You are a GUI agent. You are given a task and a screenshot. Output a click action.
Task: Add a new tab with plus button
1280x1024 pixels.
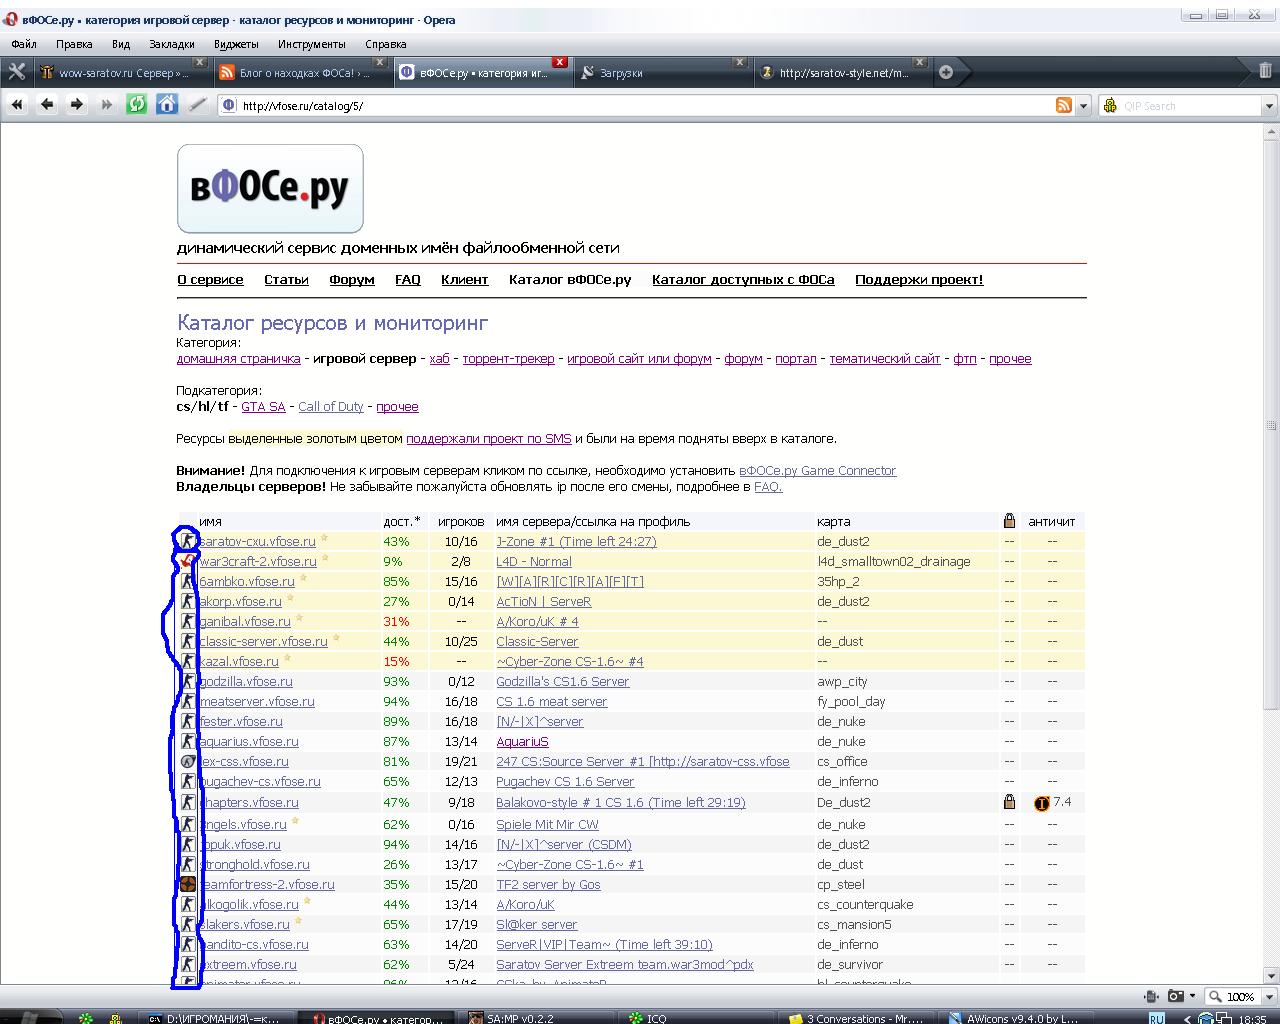point(946,72)
